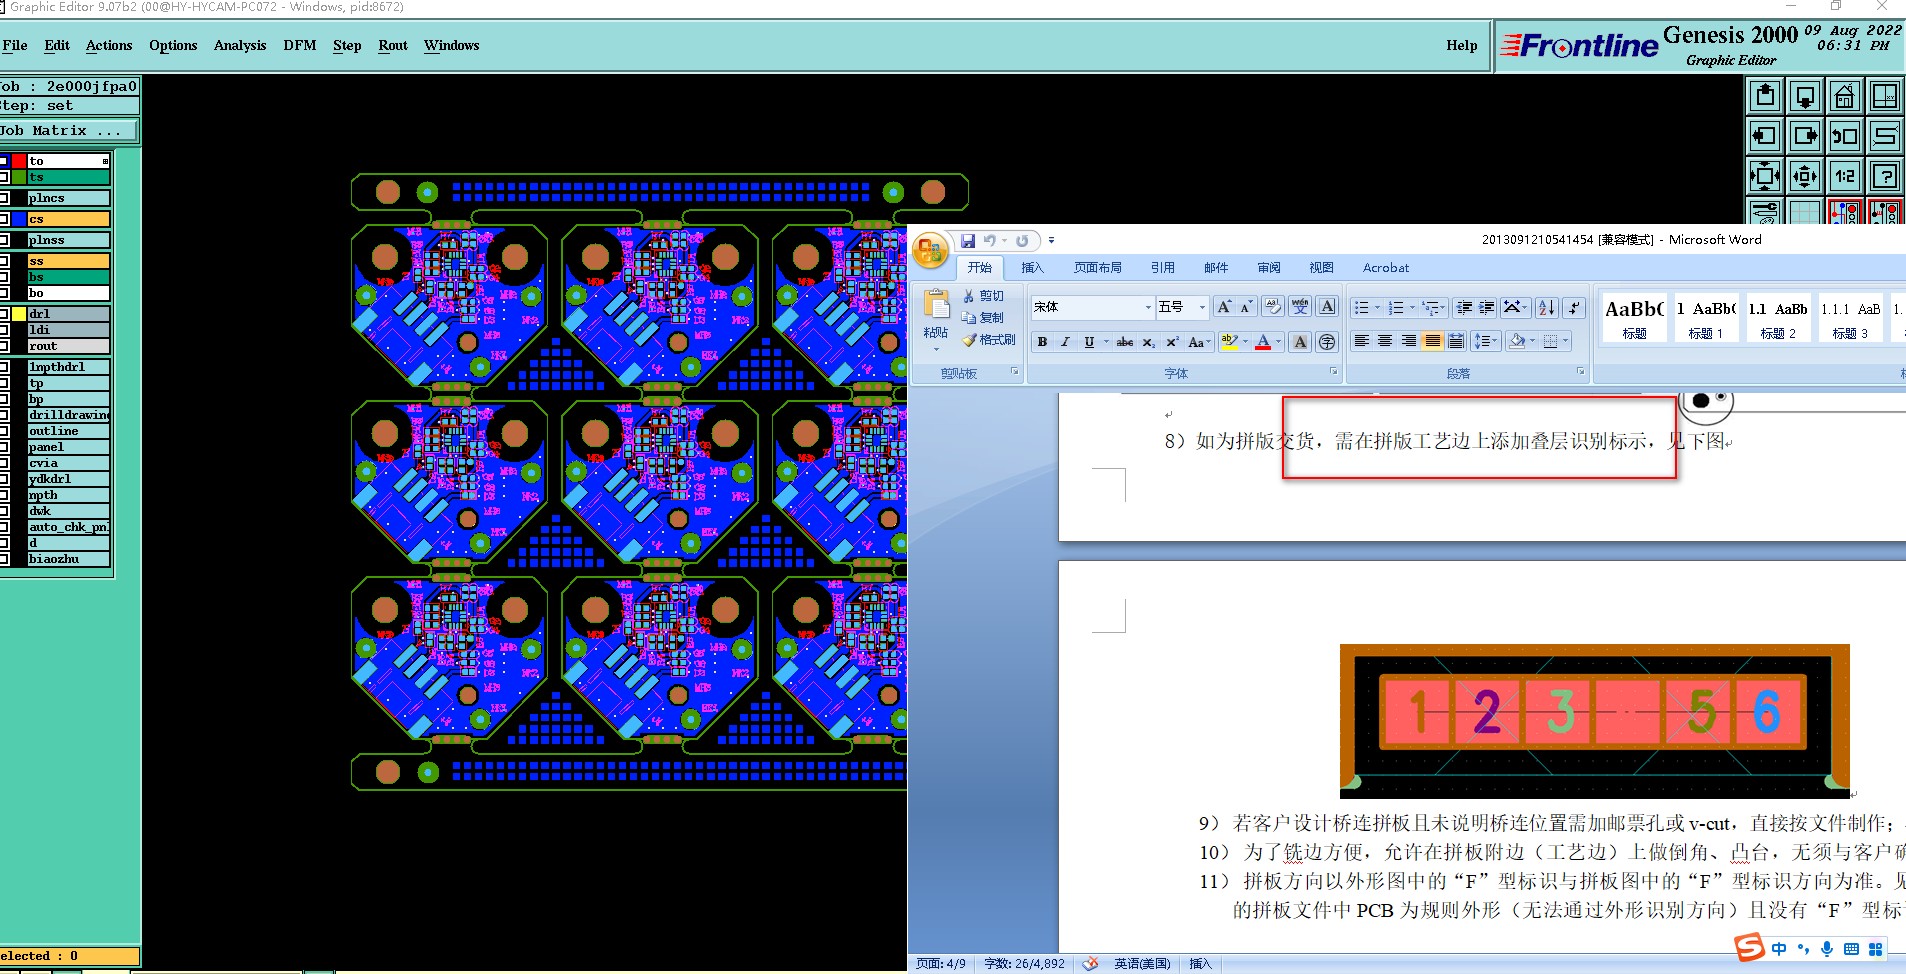The height and width of the screenshot is (974, 1906).
Task: Click the previous view icon in Genesis
Action: 1845,136
